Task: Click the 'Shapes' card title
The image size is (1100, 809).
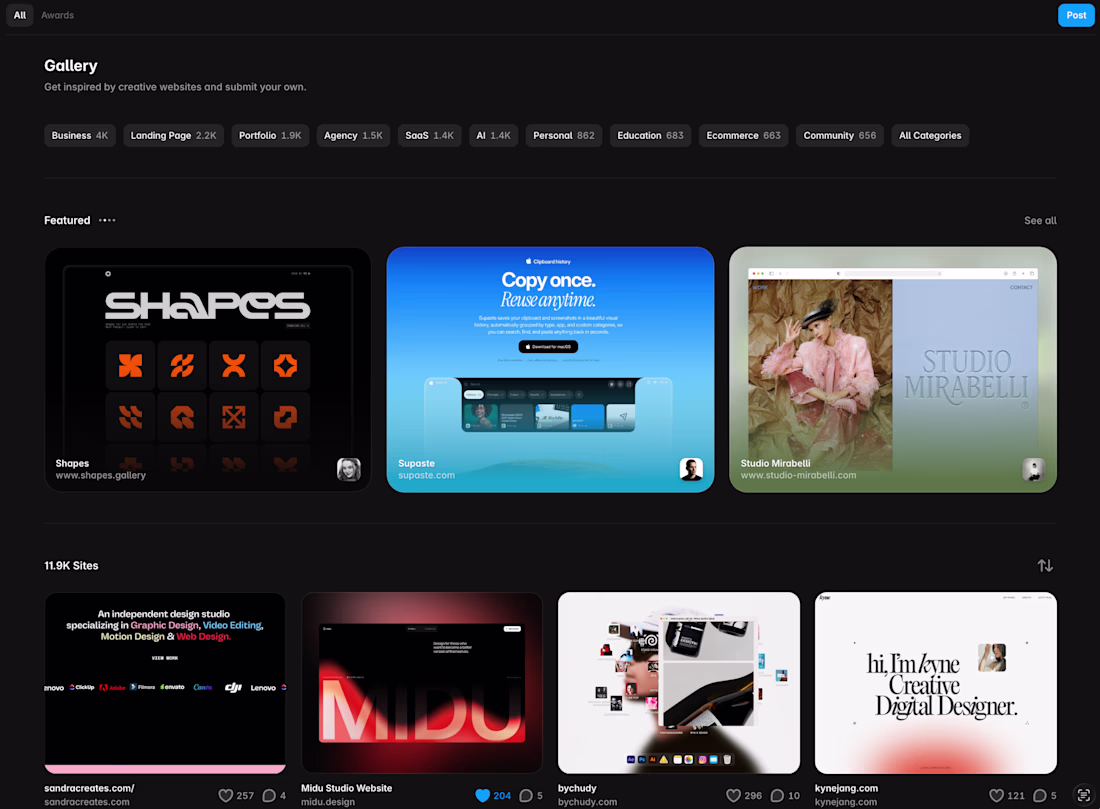Action: click(72, 463)
